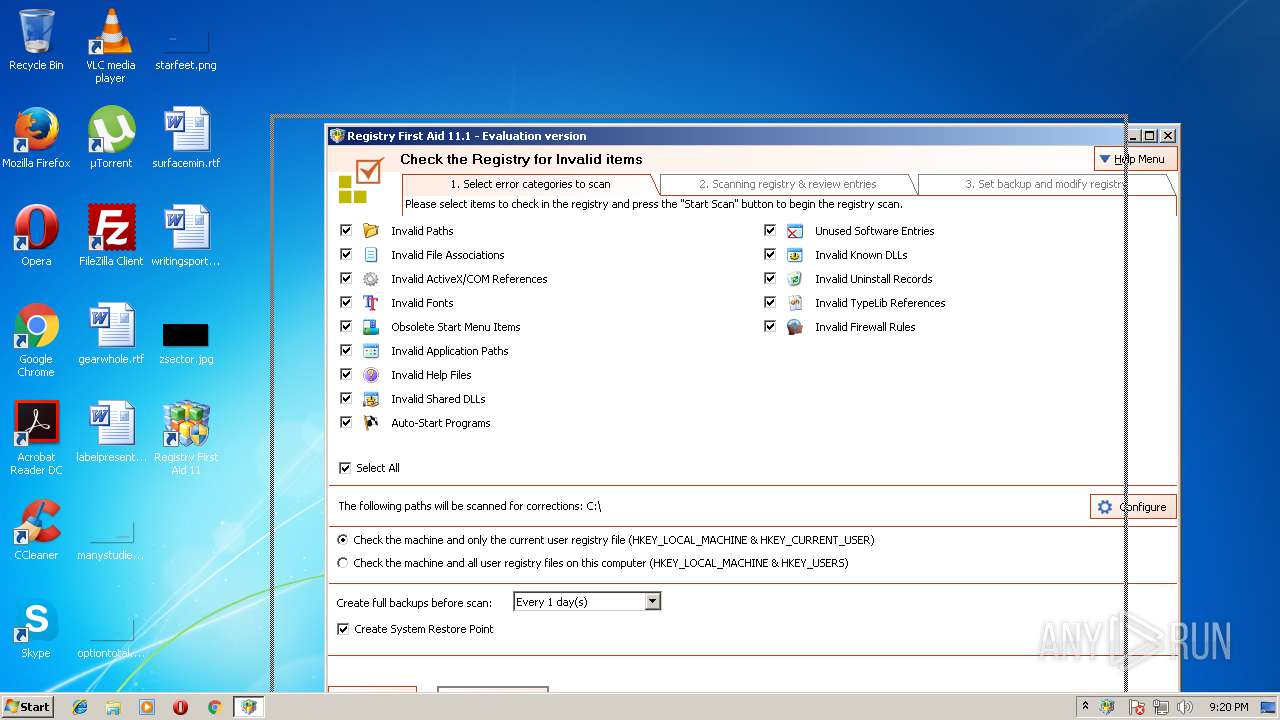Select the gearwhole.rtf desktop file
This screenshot has width=1280, height=720.
point(111,334)
